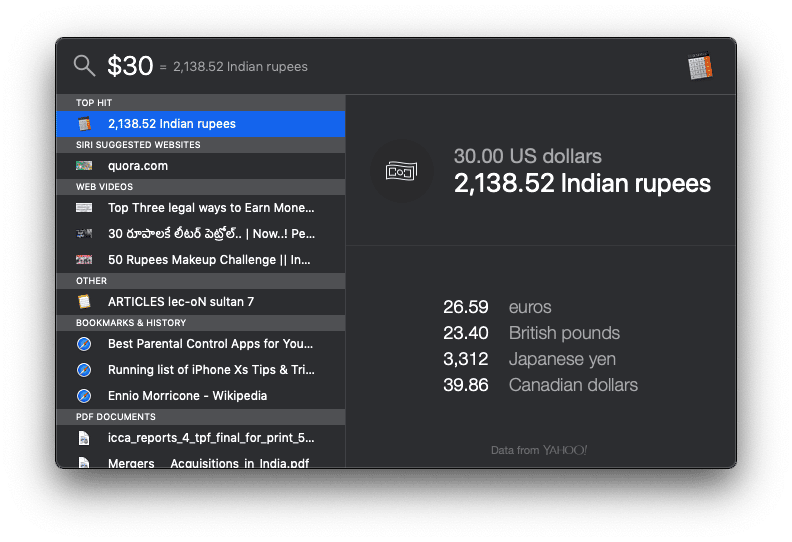Click PDF icon next to icca_reports file
Viewport: 792px width, 542px height.
pos(85,438)
